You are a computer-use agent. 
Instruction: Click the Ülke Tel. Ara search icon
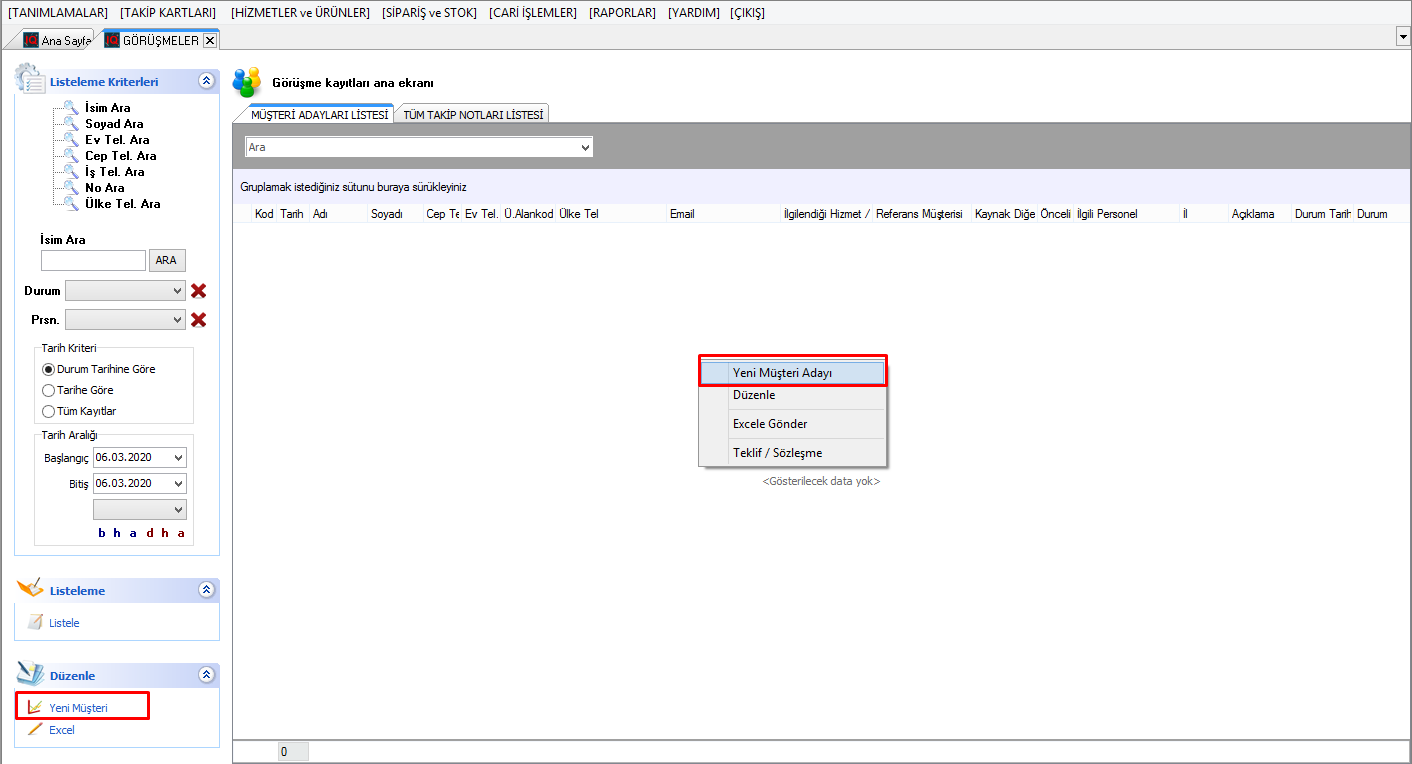[70, 203]
